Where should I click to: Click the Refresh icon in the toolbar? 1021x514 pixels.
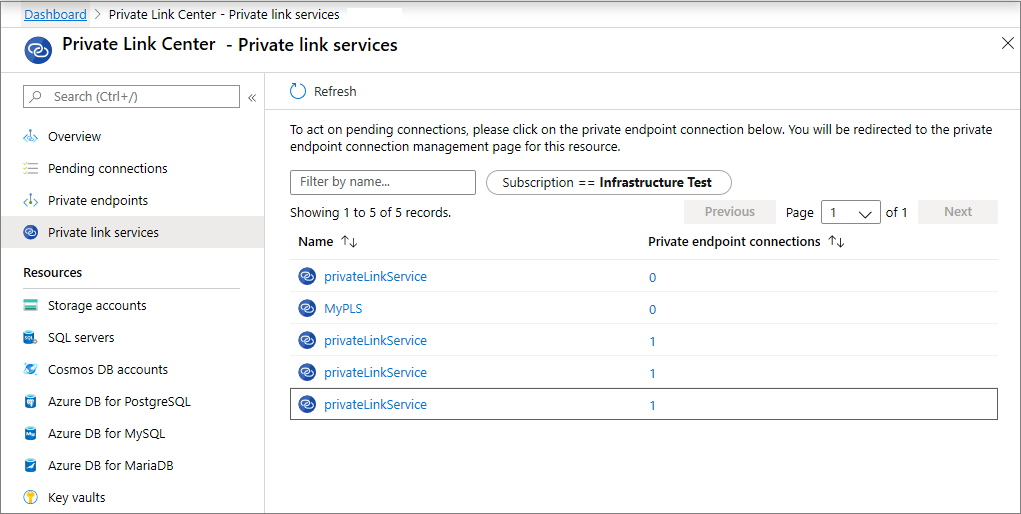click(298, 91)
